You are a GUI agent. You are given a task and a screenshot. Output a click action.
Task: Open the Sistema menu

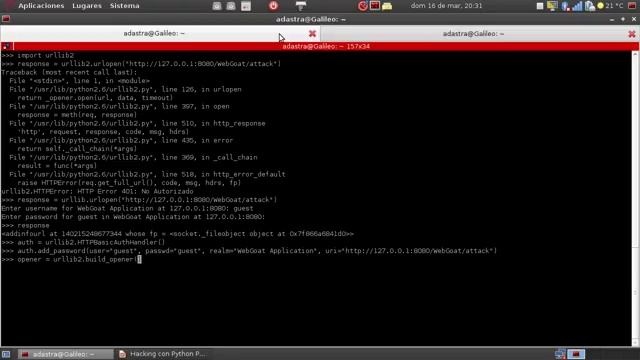click(x=124, y=6)
